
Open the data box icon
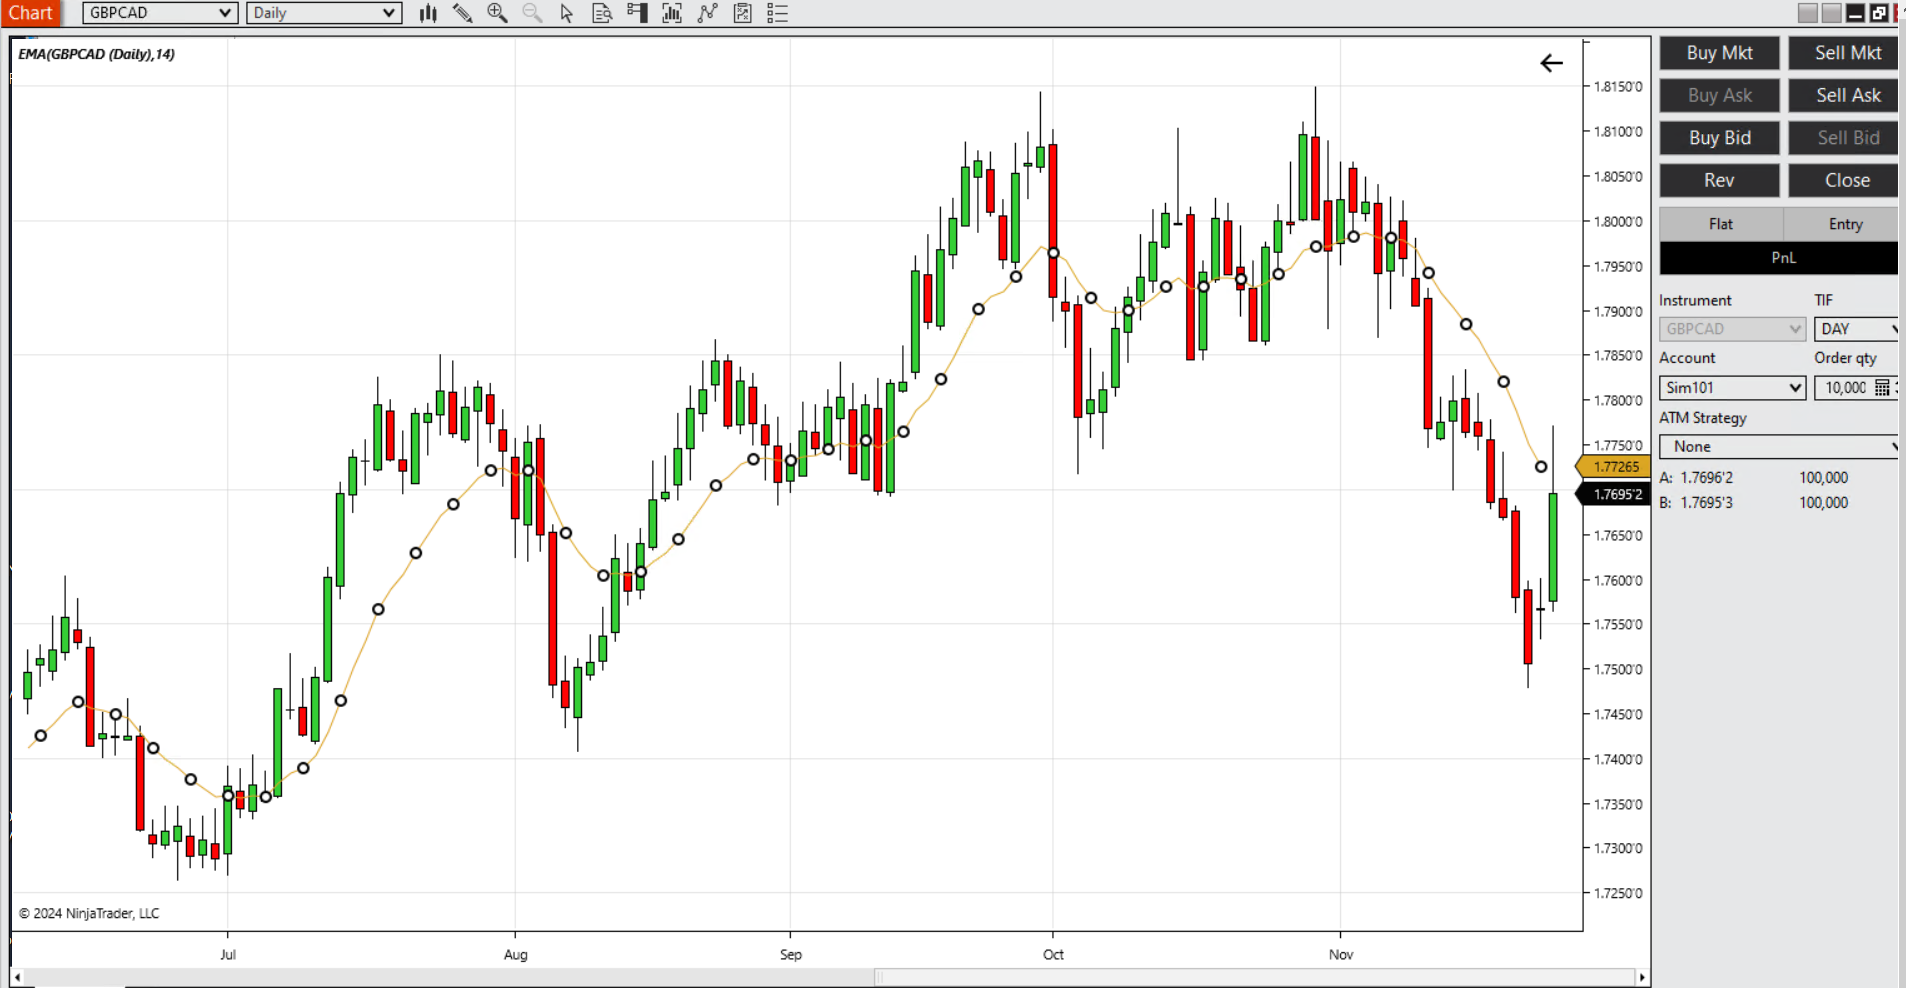tap(602, 13)
